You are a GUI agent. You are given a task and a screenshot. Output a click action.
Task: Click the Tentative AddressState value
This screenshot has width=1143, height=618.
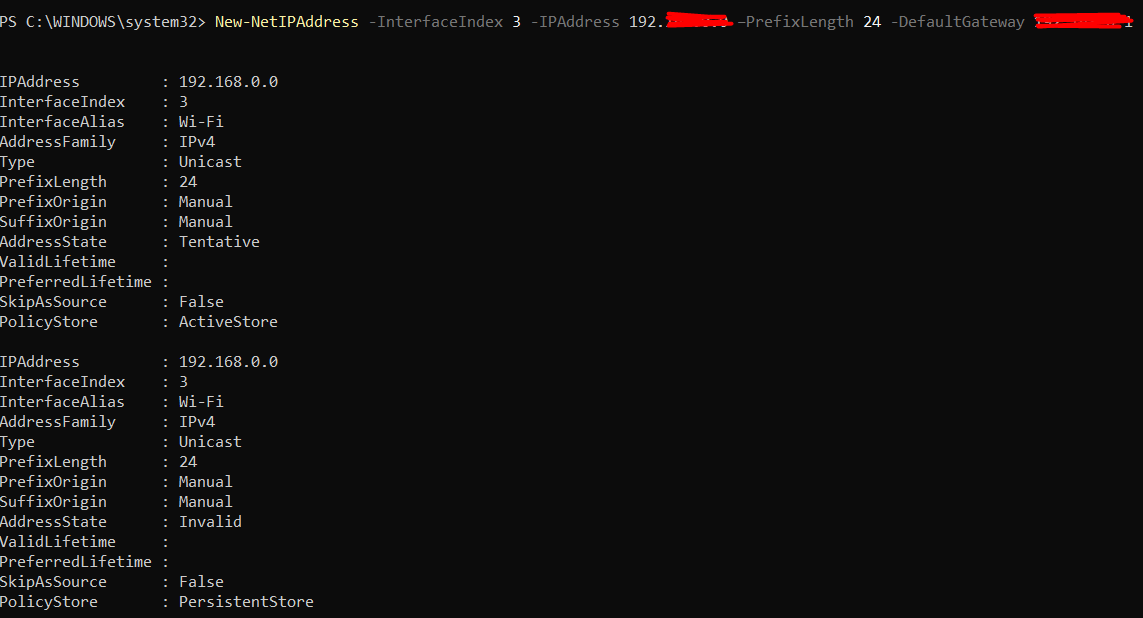pos(219,241)
